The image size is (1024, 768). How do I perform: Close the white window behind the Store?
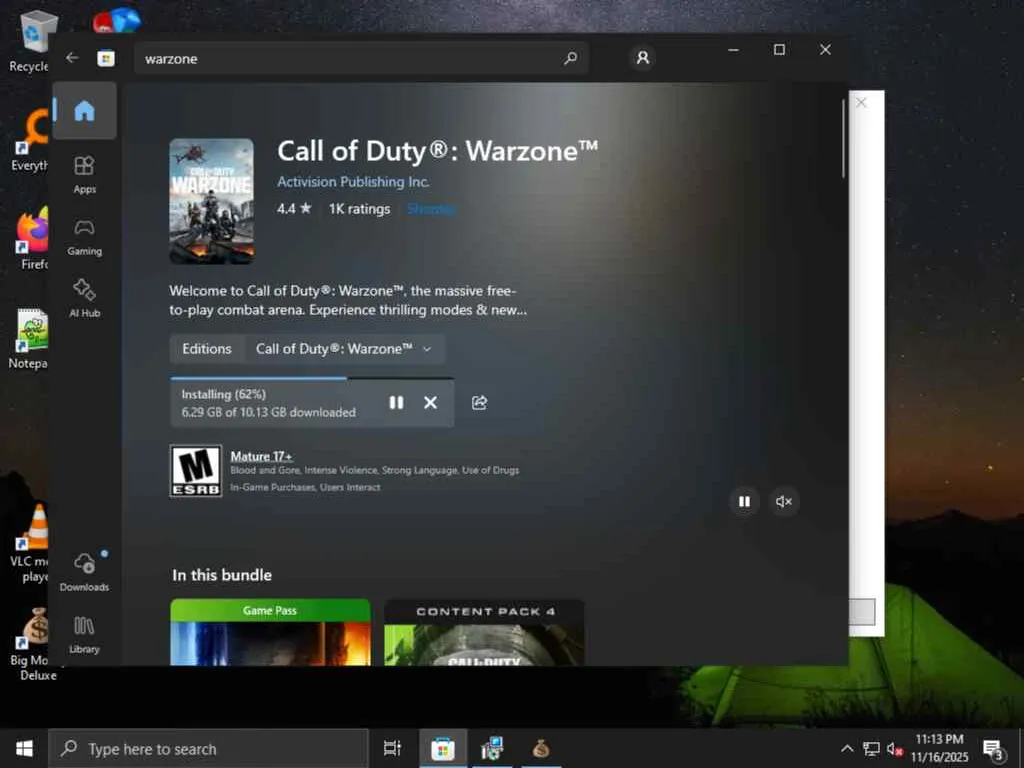861,103
